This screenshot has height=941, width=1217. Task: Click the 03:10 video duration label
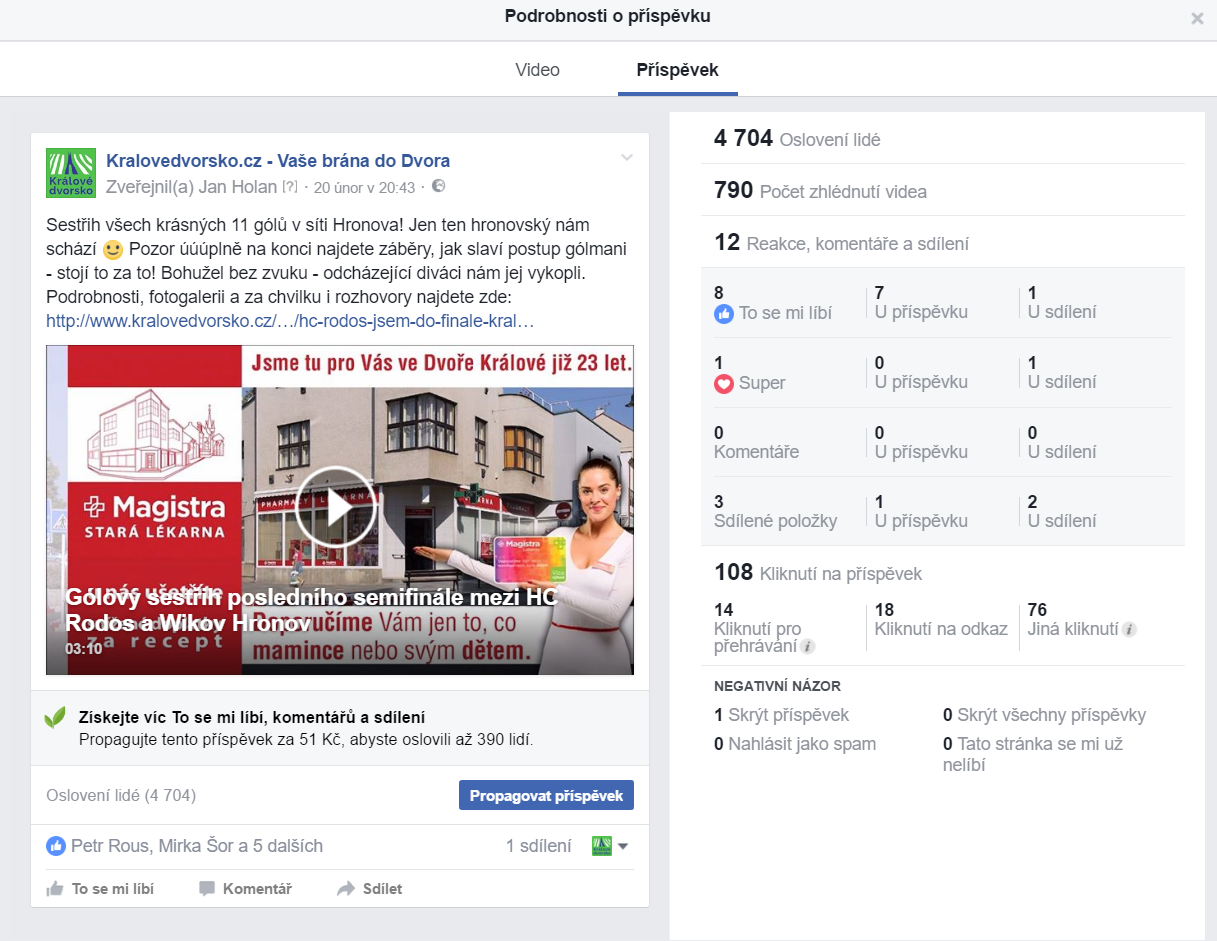pyautogui.click(x=84, y=648)
